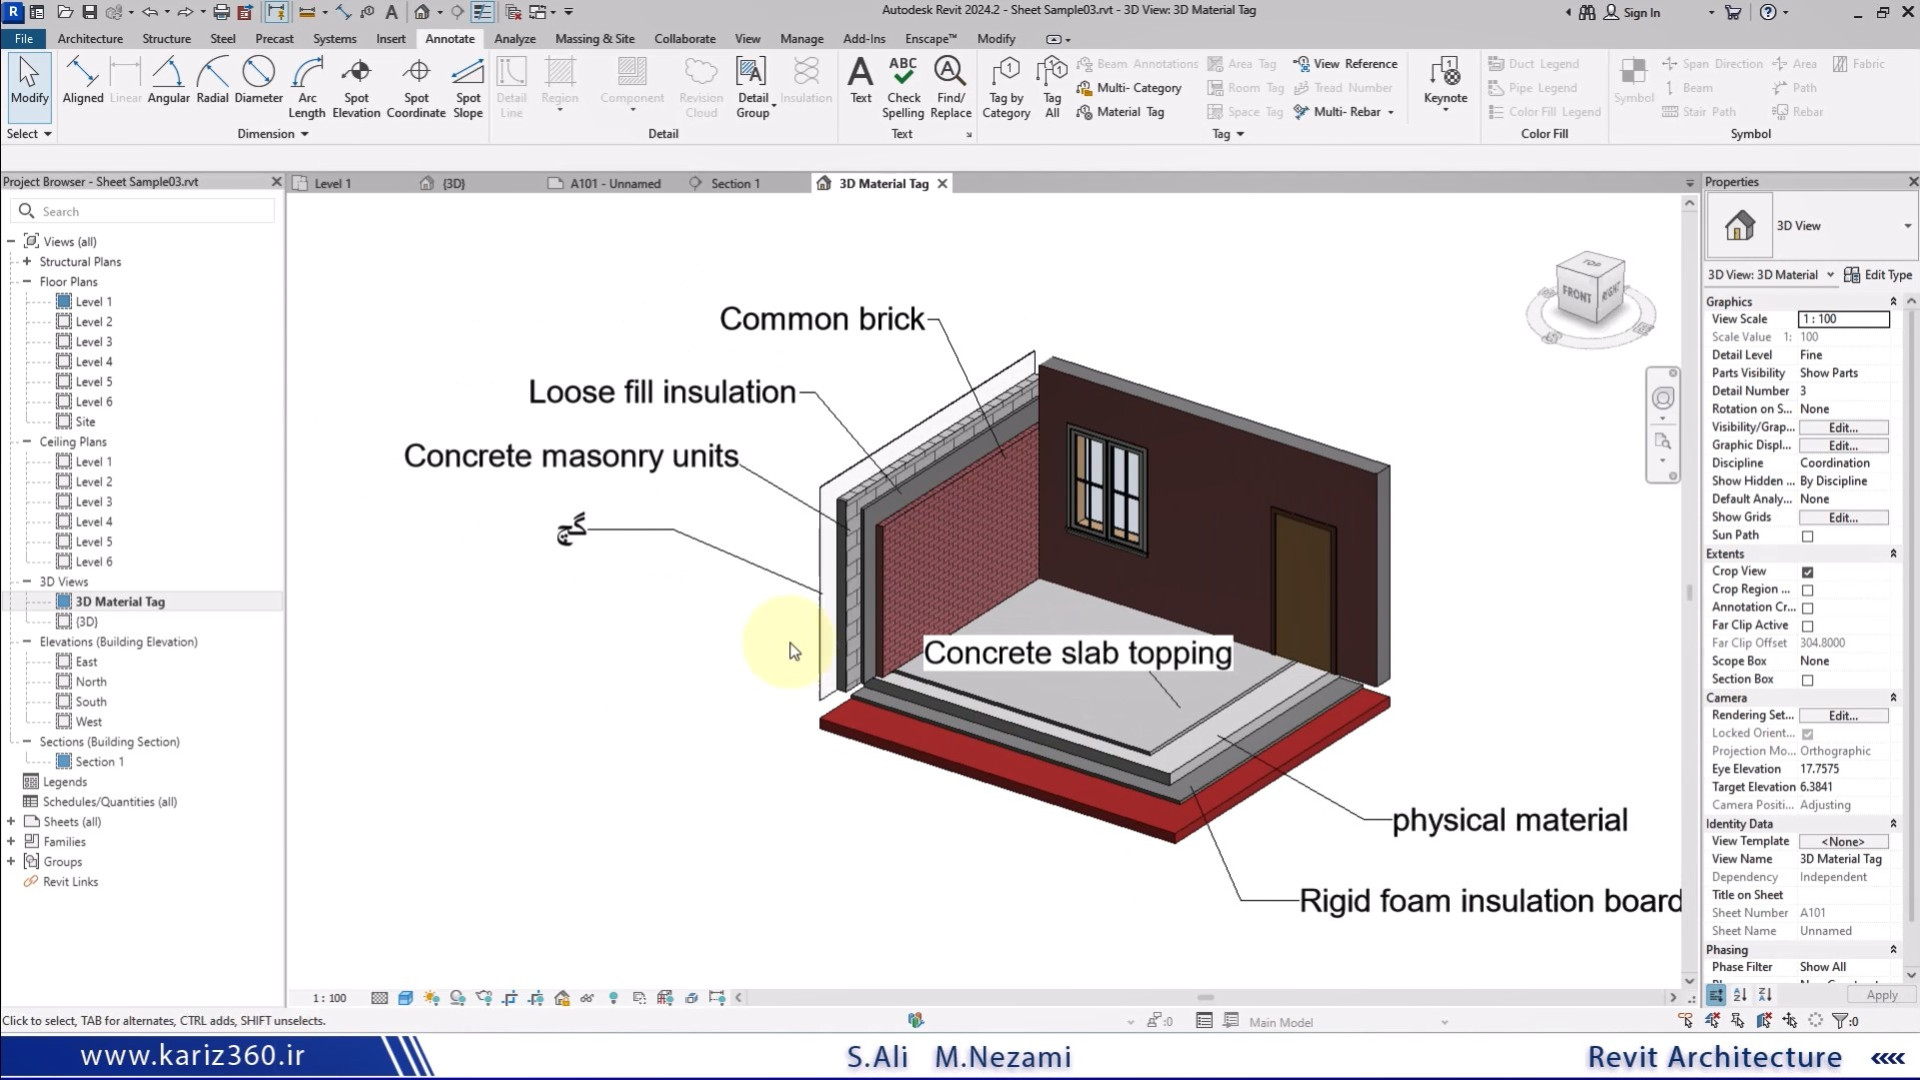1920x1080 pixels.
Task: Enable the Sun Path checkbox
Action: (1807, 536)
